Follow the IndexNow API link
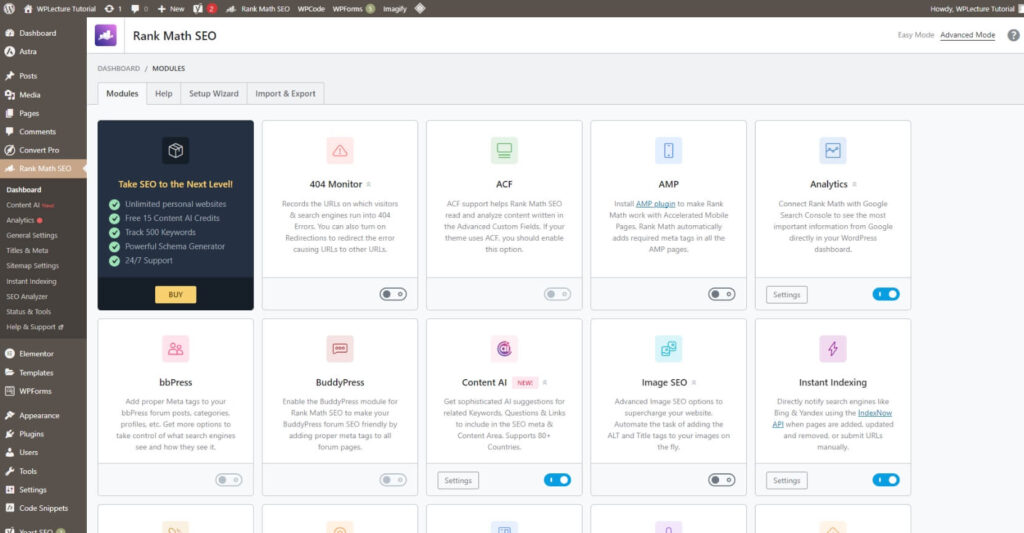The image size is (1024, 533). (833, 419)
